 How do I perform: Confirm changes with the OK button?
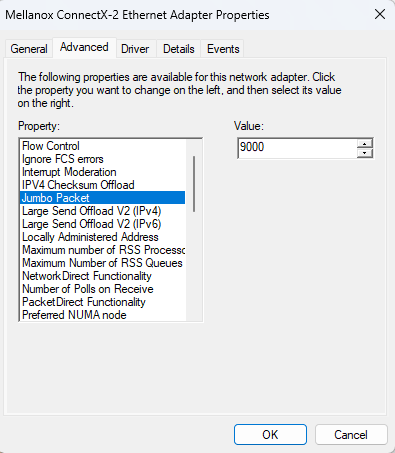coord(270,434)
